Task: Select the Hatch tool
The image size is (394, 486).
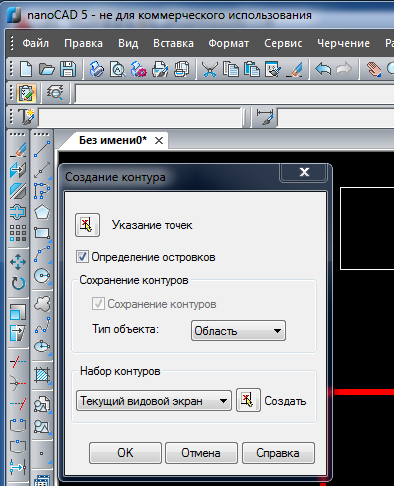Action: pyautogui.click(x=42, y=375)
